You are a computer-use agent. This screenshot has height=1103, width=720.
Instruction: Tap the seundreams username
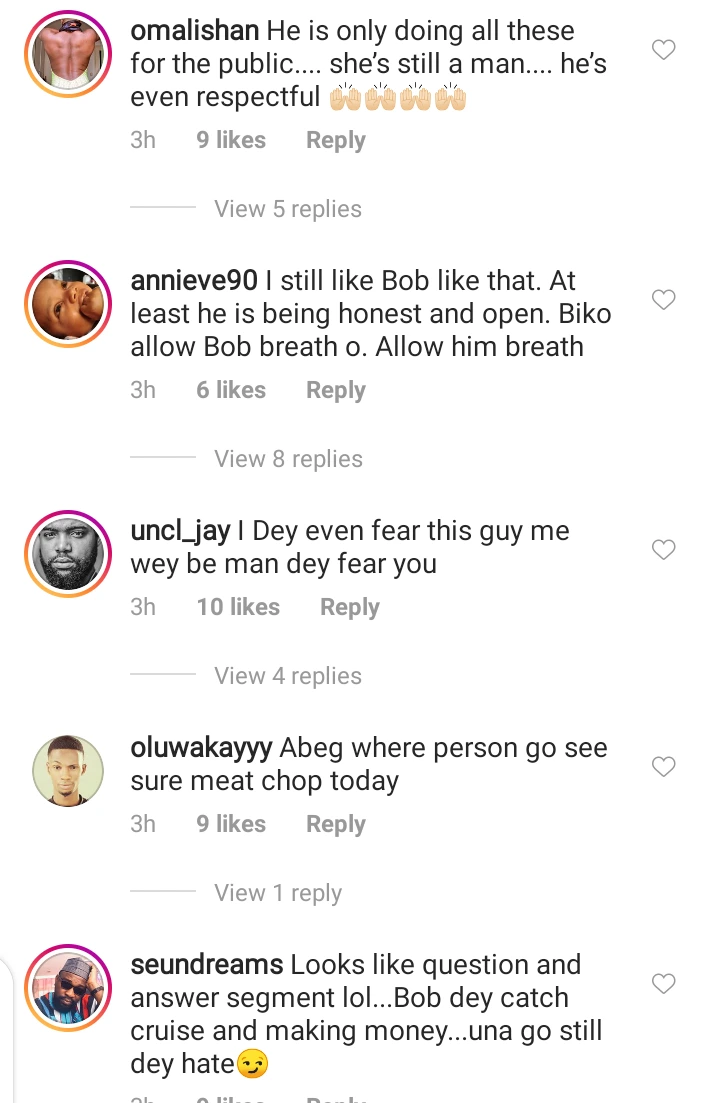tap(207, 965)
